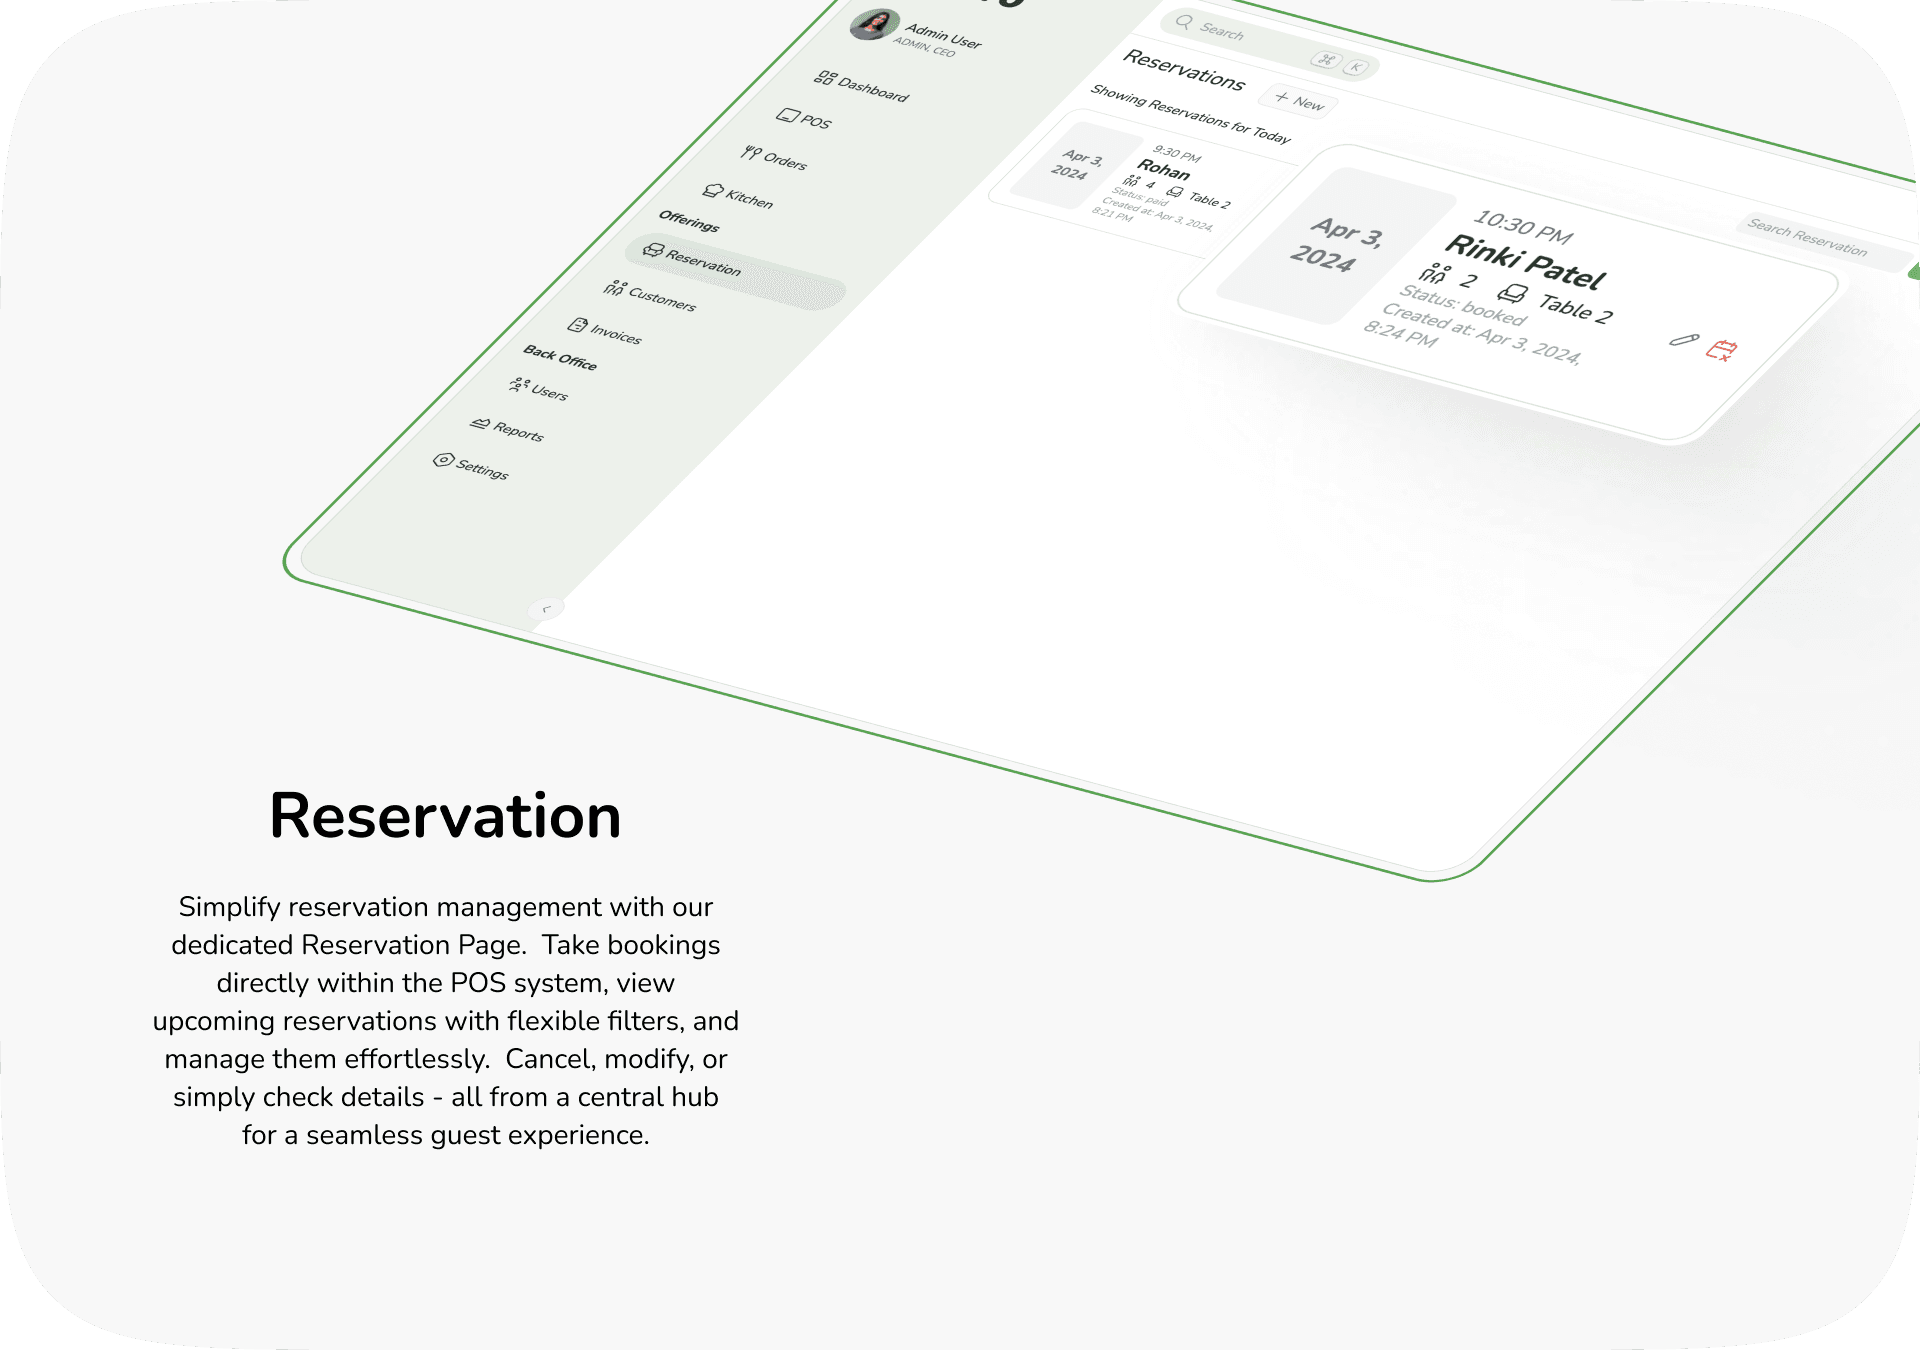Go to Invoices menu label
The width and height of the screenshot is (1920, 1350).
[616, 335]
